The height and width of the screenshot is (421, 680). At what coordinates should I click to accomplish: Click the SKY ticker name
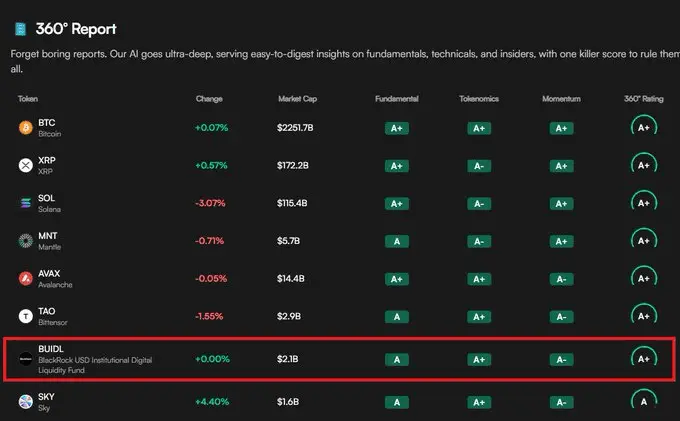46,397
